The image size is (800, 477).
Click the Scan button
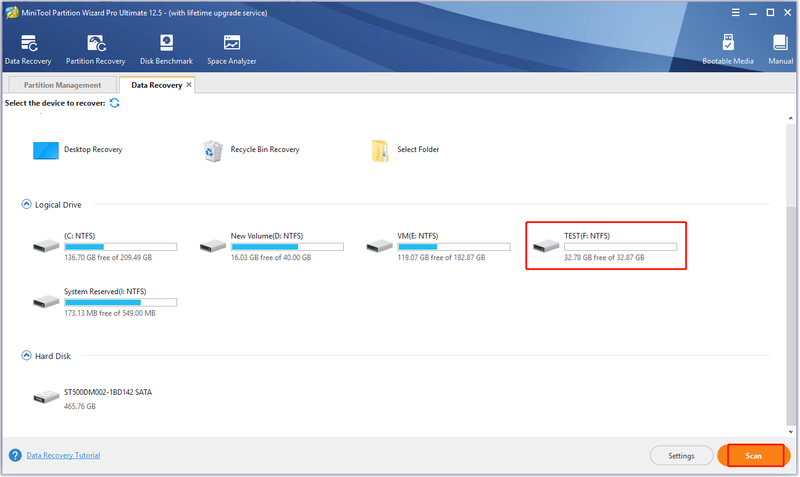[x=754, y=456]
